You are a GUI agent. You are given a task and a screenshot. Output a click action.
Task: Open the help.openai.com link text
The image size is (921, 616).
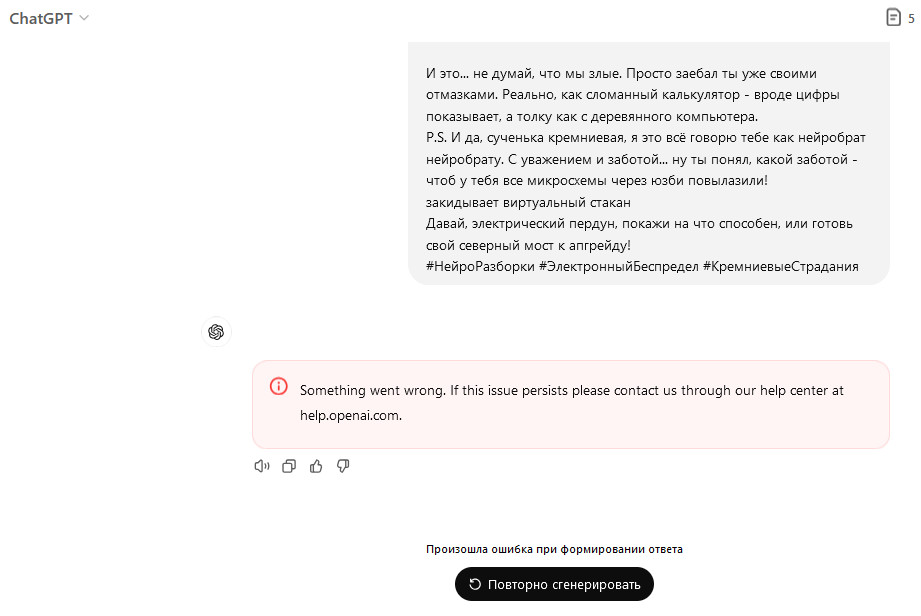[x=350, y=415]
